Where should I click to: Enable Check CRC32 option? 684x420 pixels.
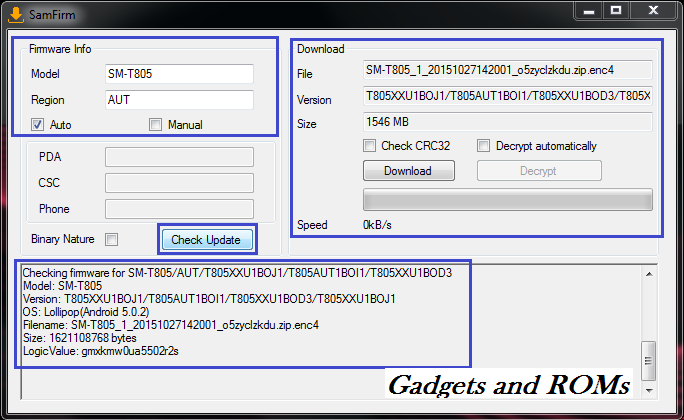[x=370, y=146]
